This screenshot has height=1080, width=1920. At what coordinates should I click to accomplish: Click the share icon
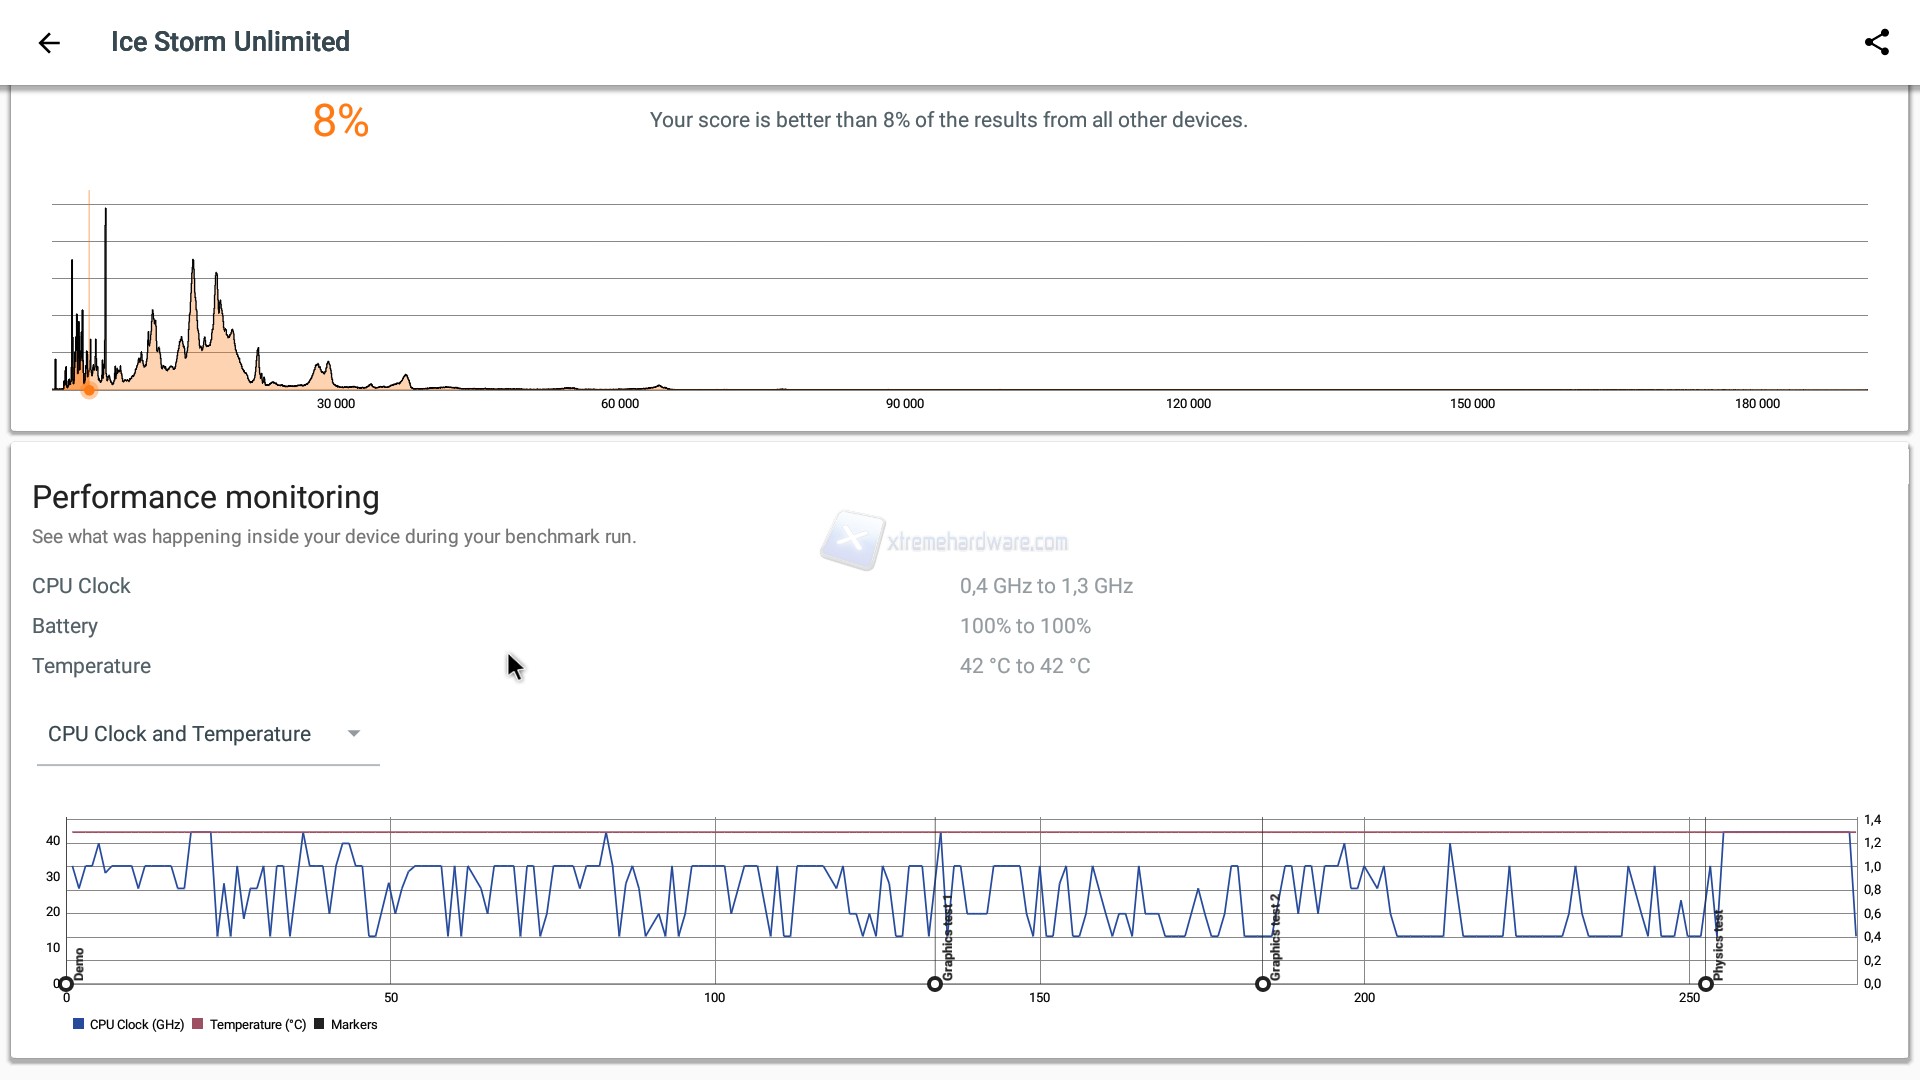tap(1877, 42)
